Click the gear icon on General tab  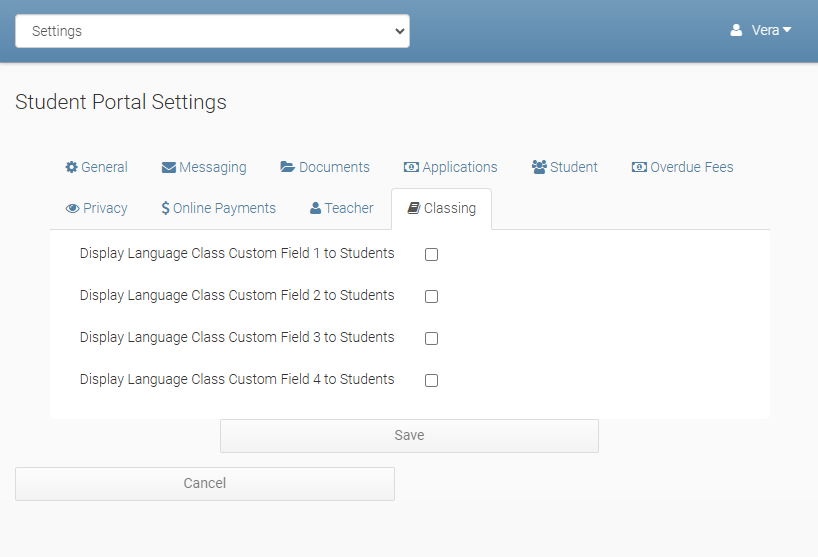(71, 167)
